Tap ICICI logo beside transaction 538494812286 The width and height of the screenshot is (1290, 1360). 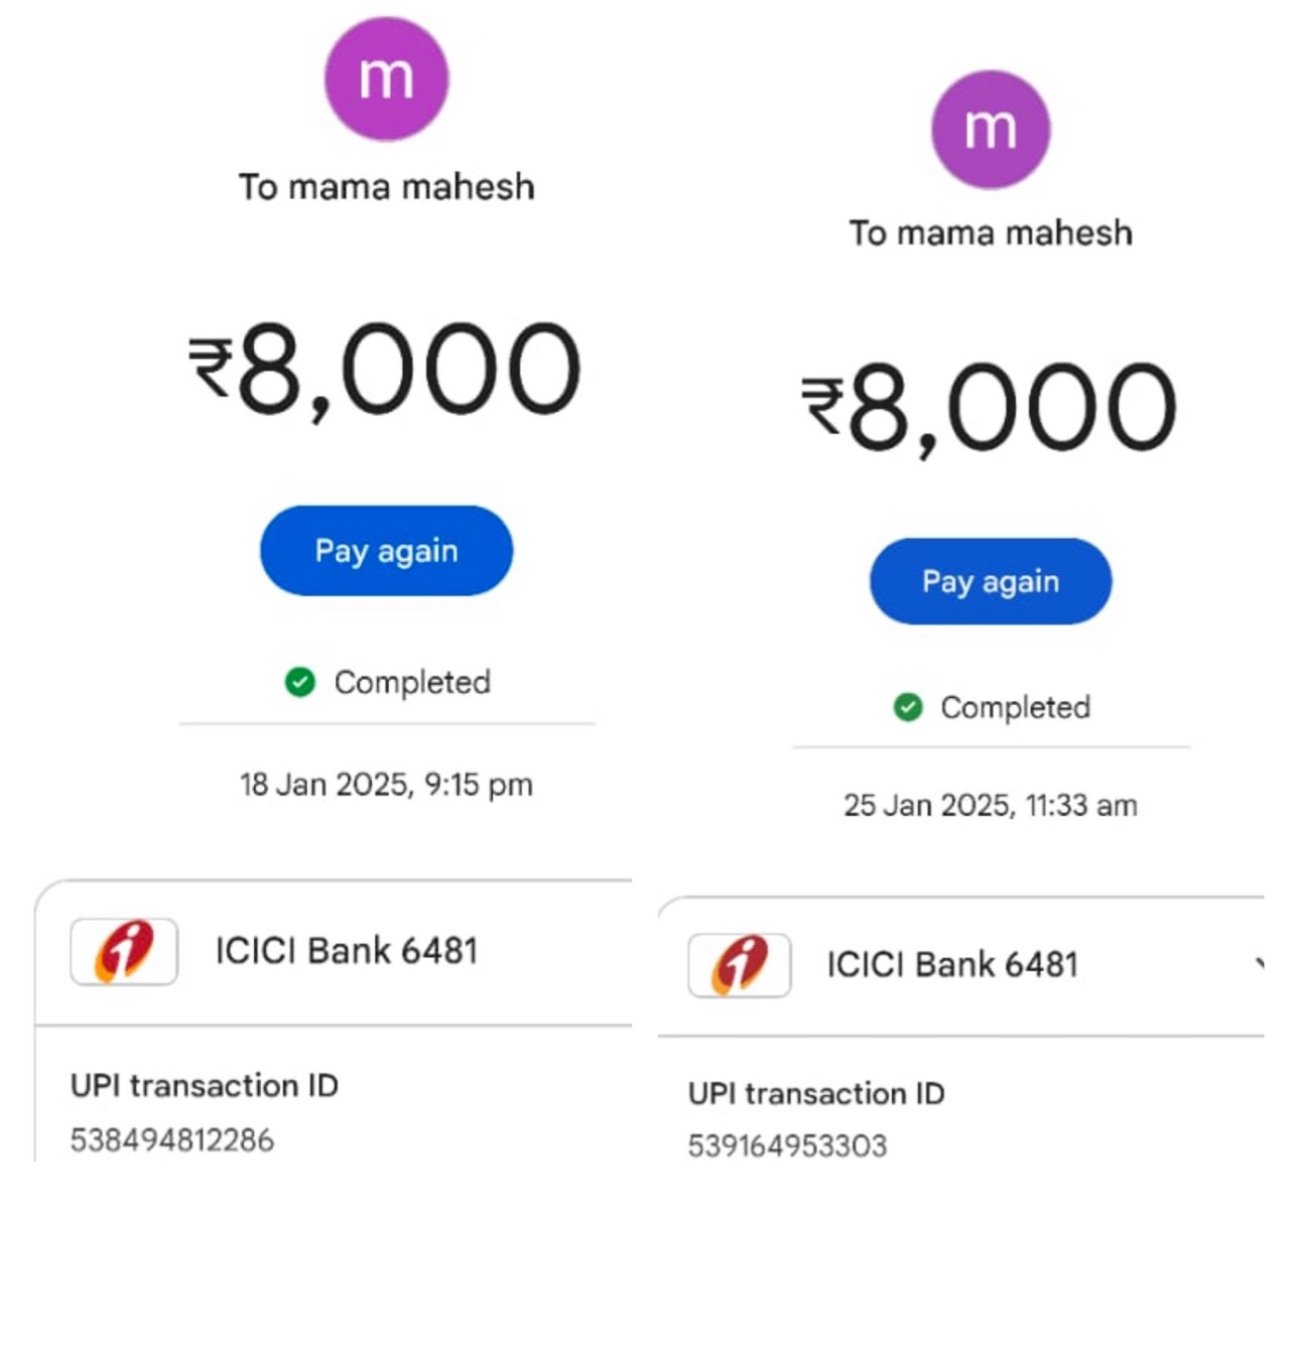[124, 951]
